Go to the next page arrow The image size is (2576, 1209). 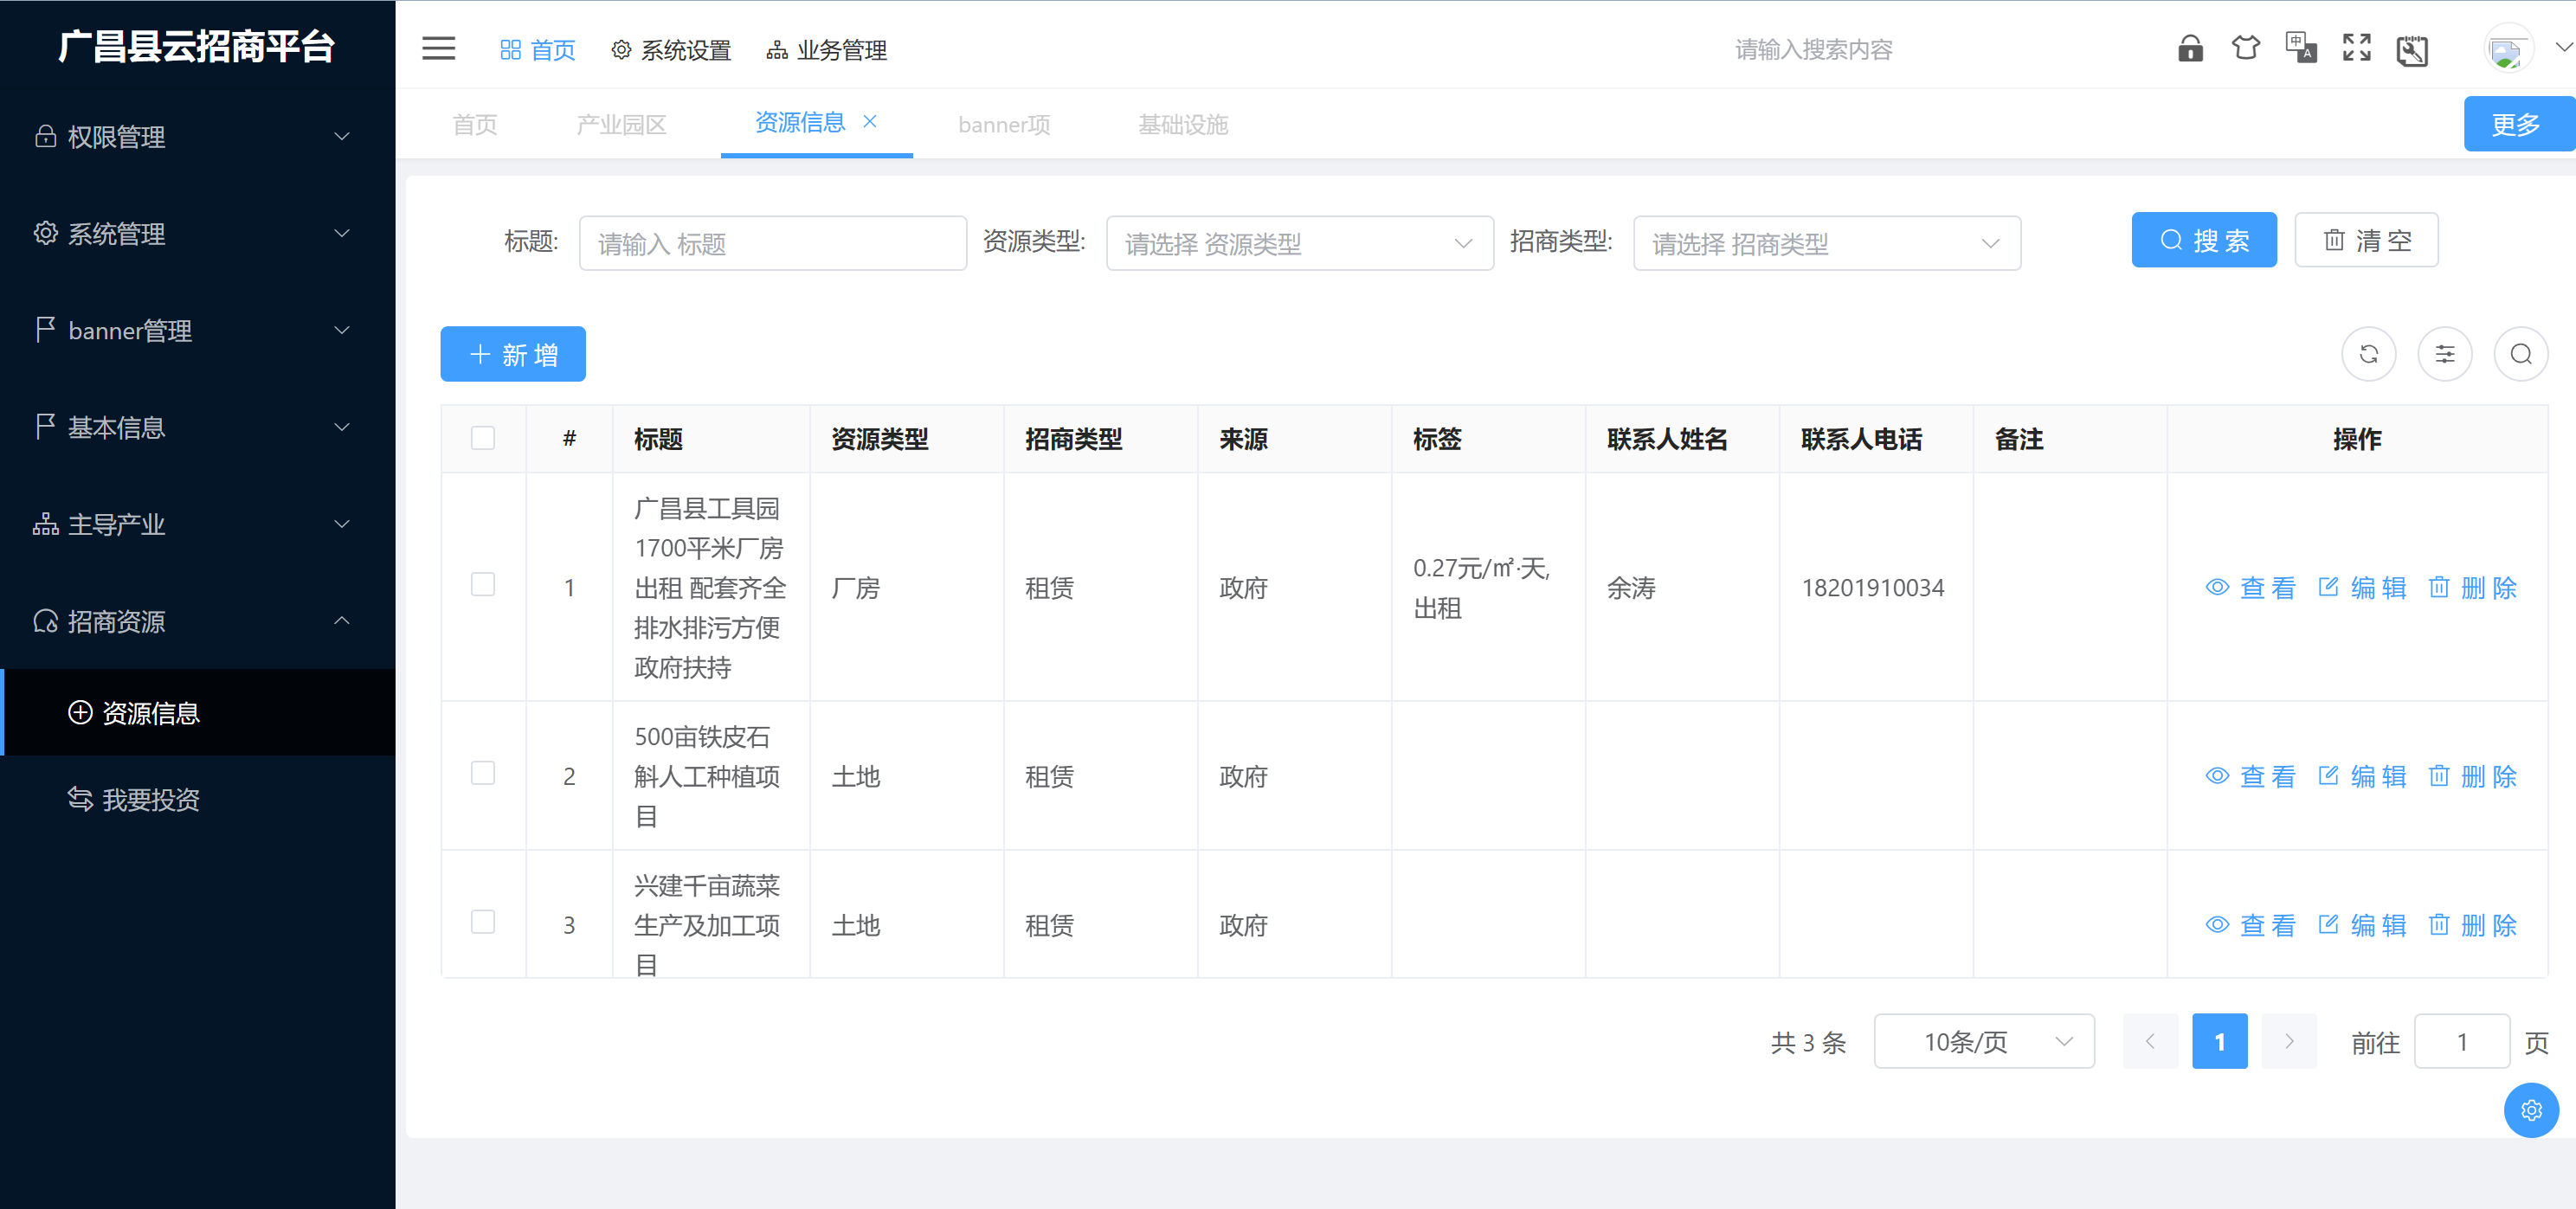[x=2288, y=1041]
